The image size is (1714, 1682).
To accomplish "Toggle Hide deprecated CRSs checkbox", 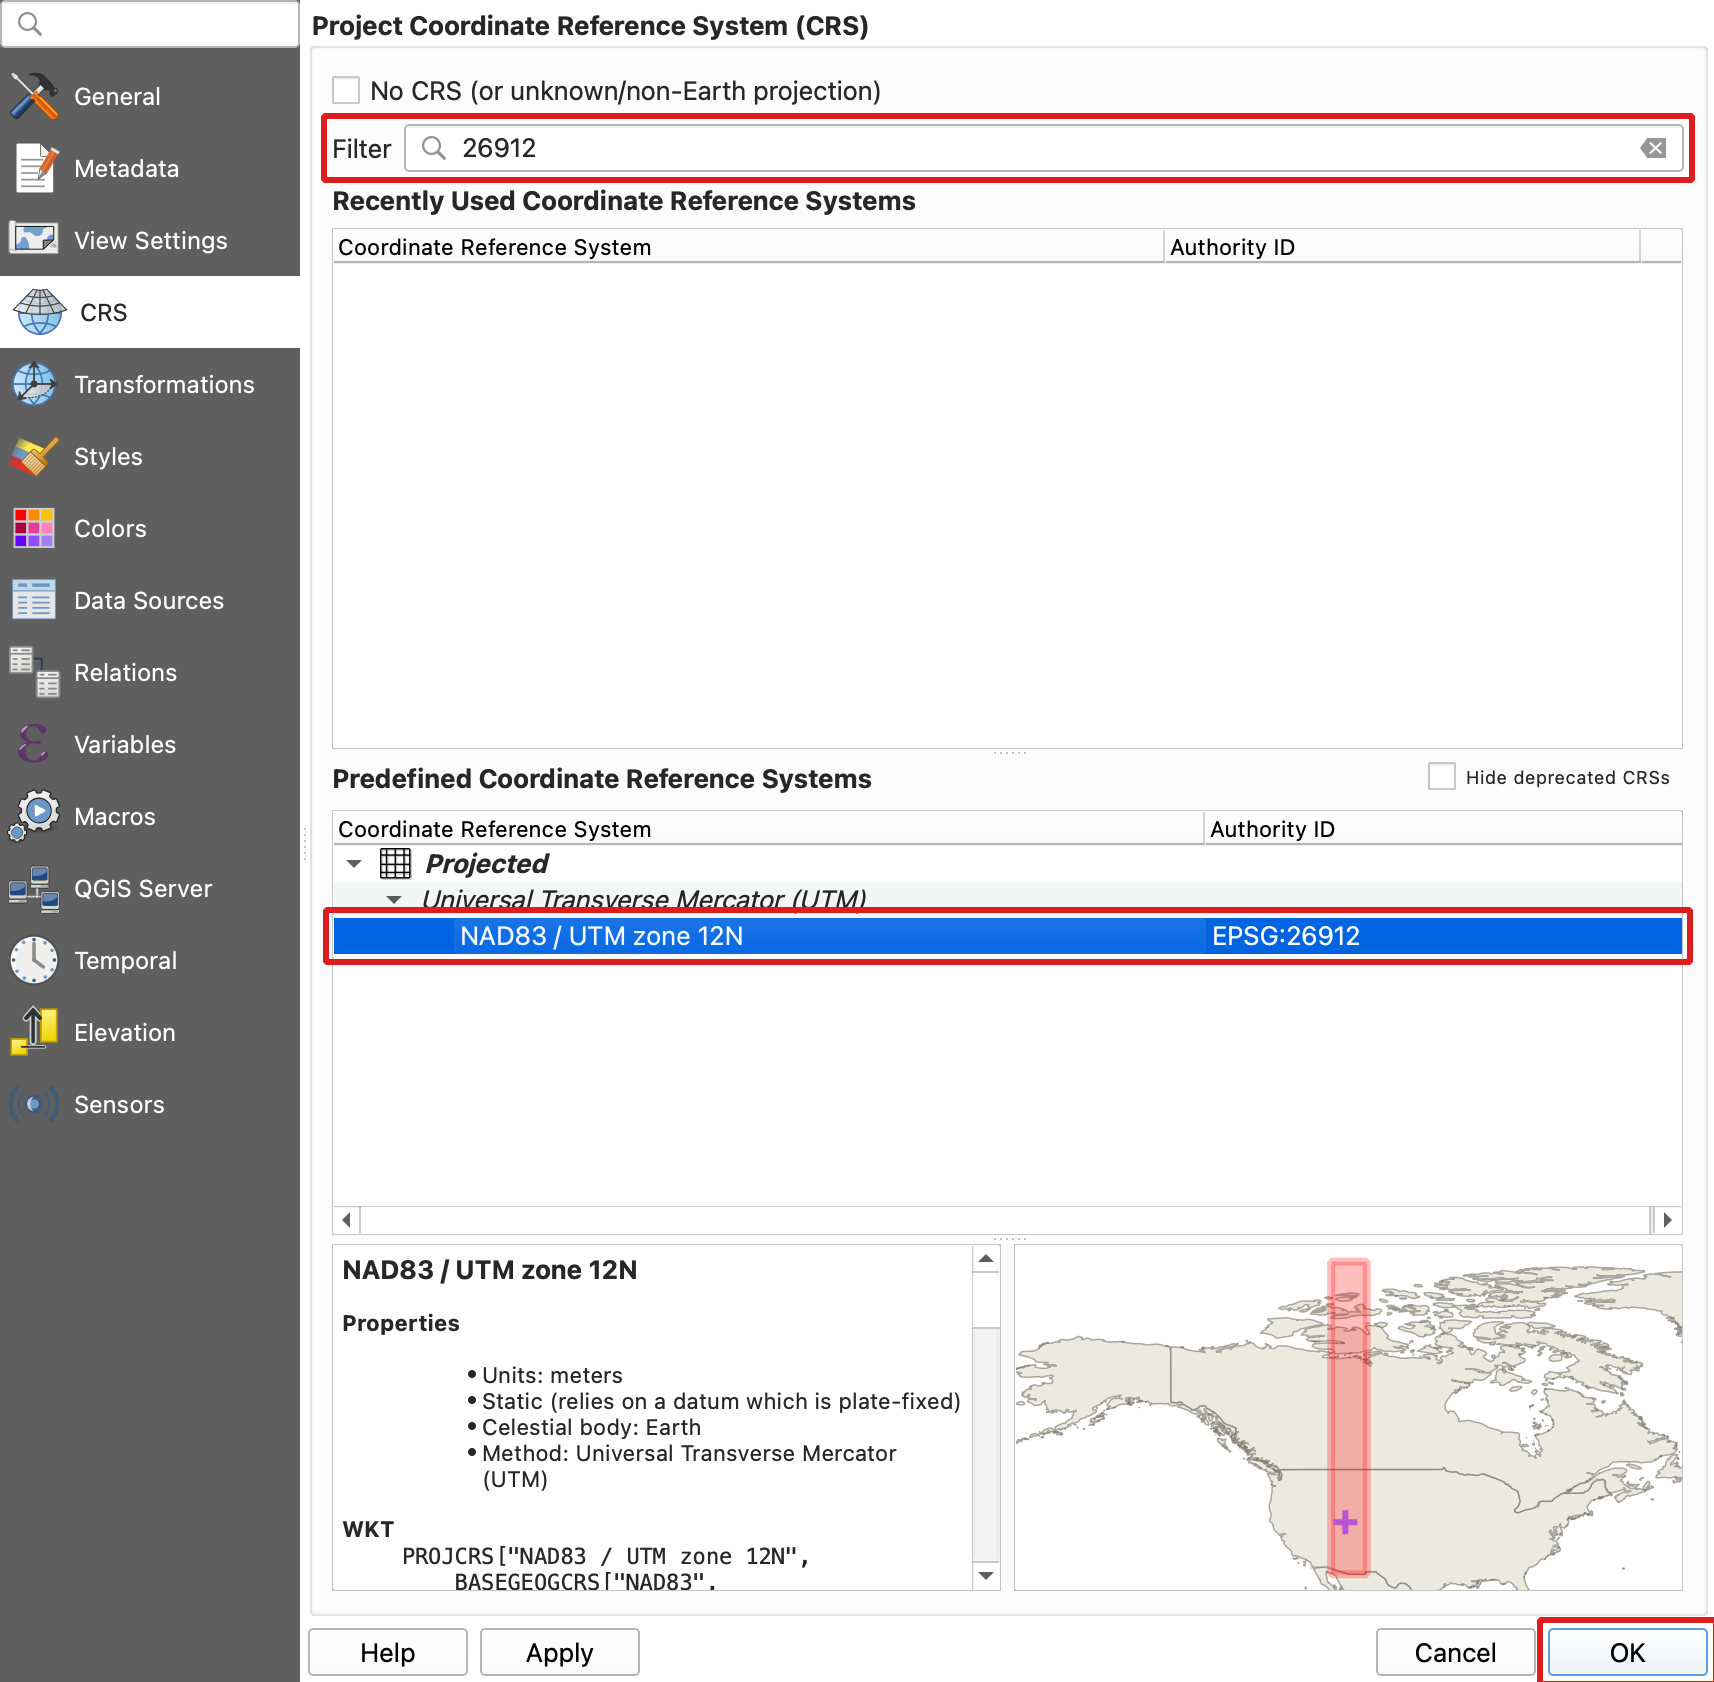I will coord(1442,777).
